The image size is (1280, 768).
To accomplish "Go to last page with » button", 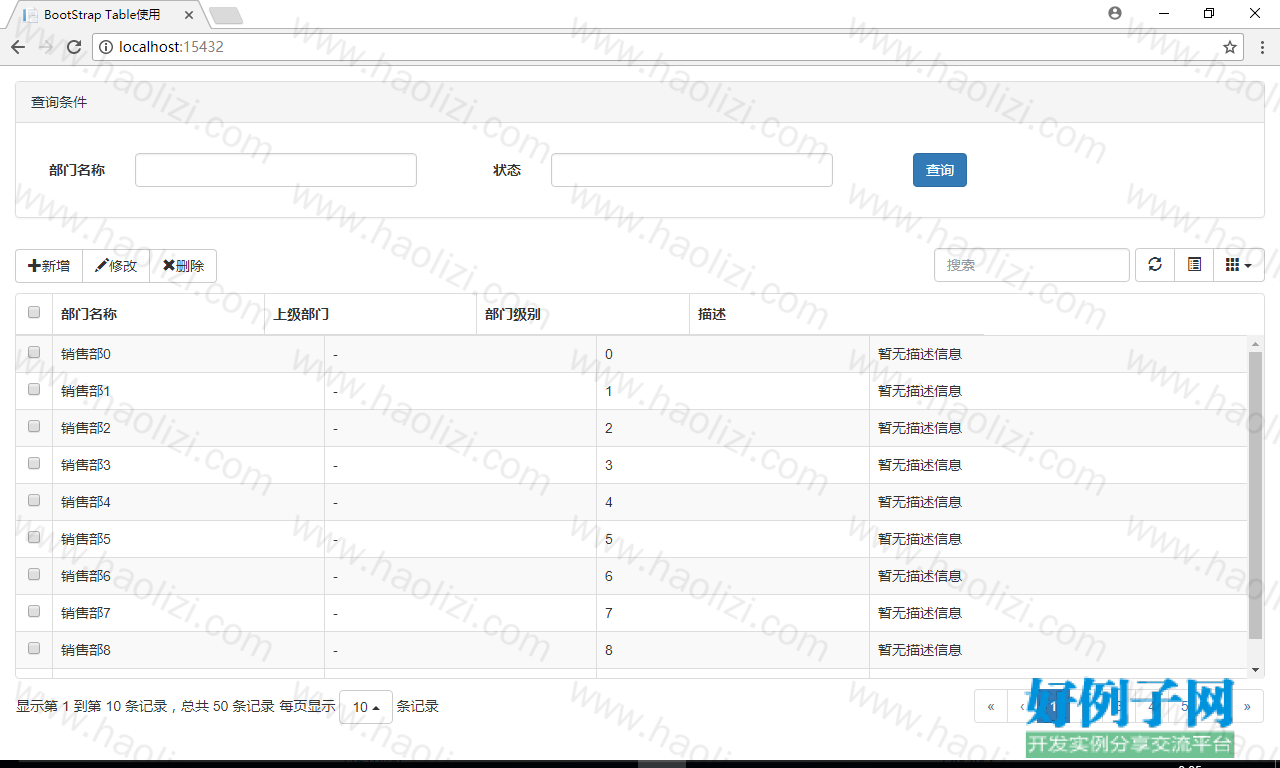I will pyautogui.click(x=1247, y=706).
